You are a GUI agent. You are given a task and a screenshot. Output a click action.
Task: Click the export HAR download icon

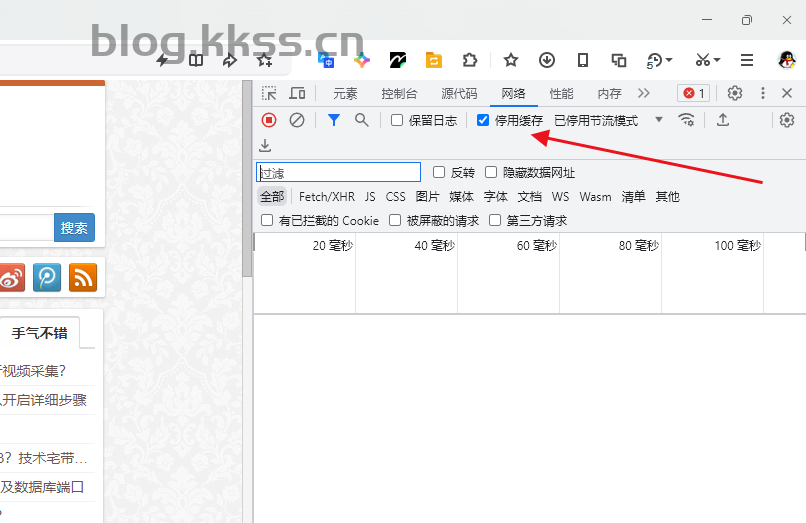point(265,146)
